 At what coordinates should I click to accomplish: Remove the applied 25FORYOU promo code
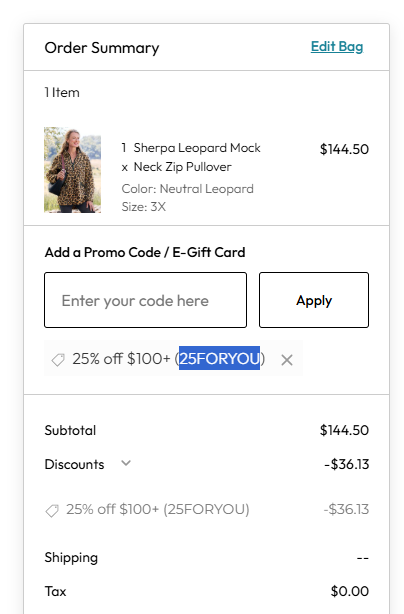tap(287, 360)
